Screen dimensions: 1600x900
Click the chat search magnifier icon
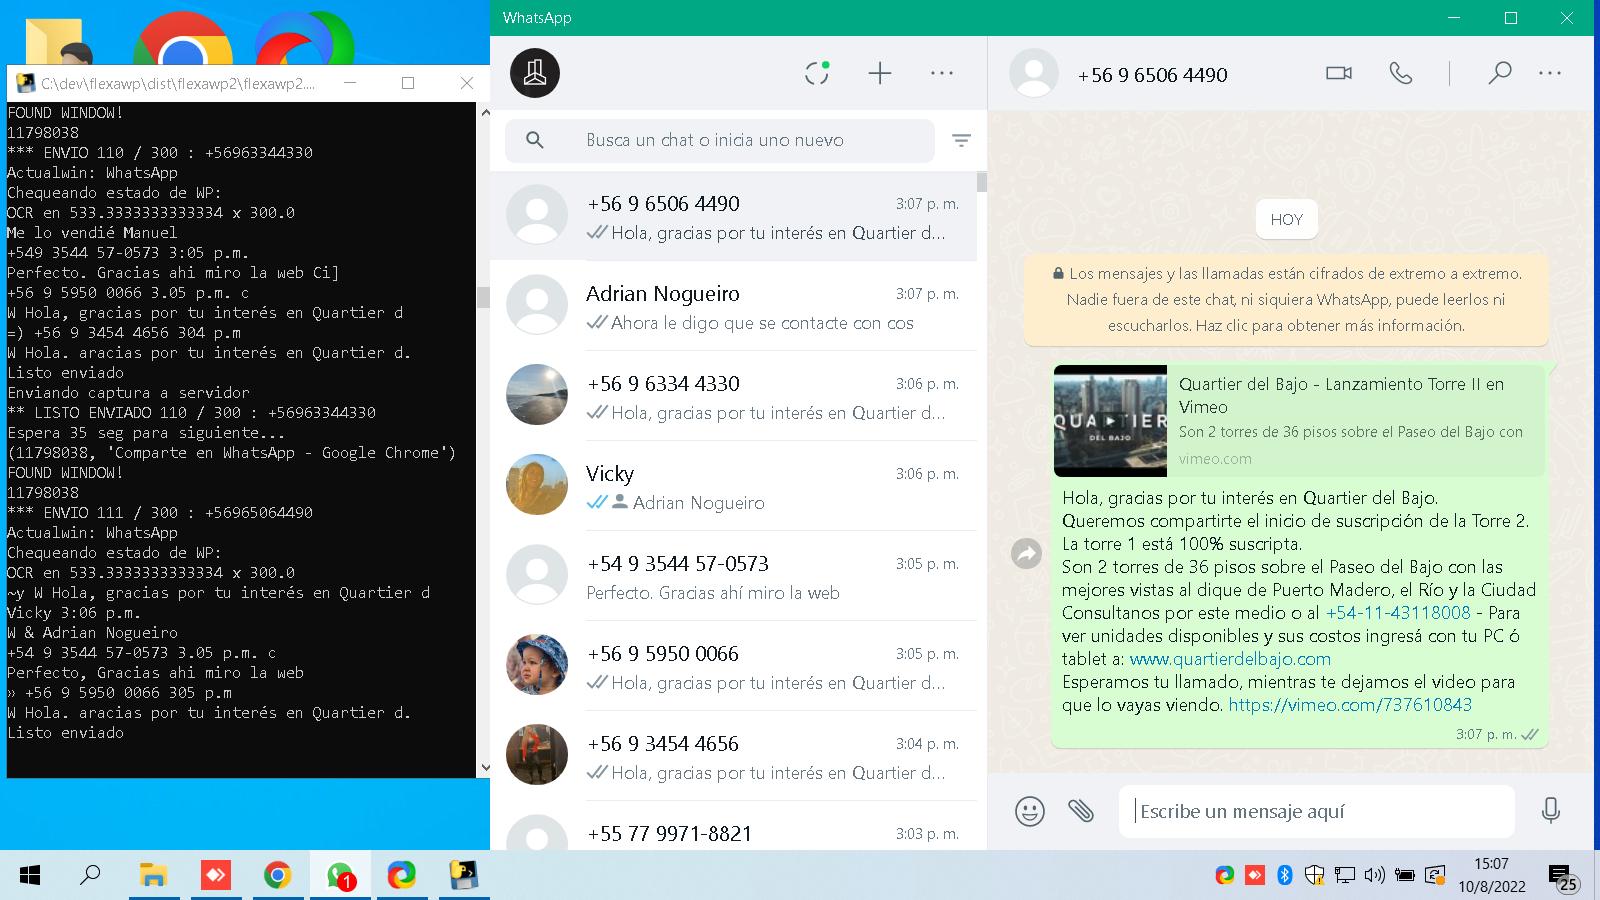535,140
